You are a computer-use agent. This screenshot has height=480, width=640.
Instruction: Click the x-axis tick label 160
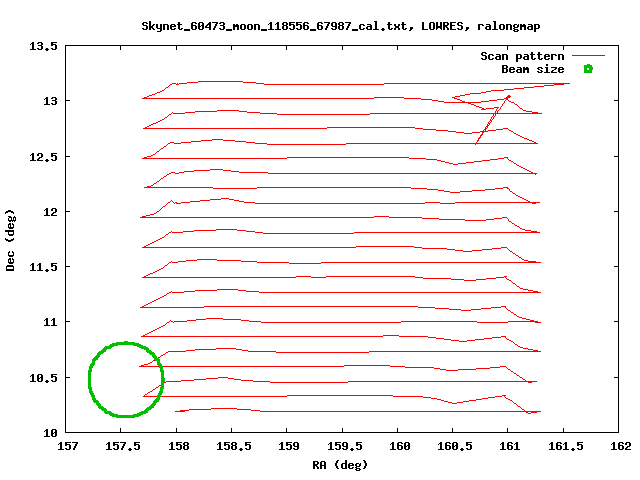point(400,446)
